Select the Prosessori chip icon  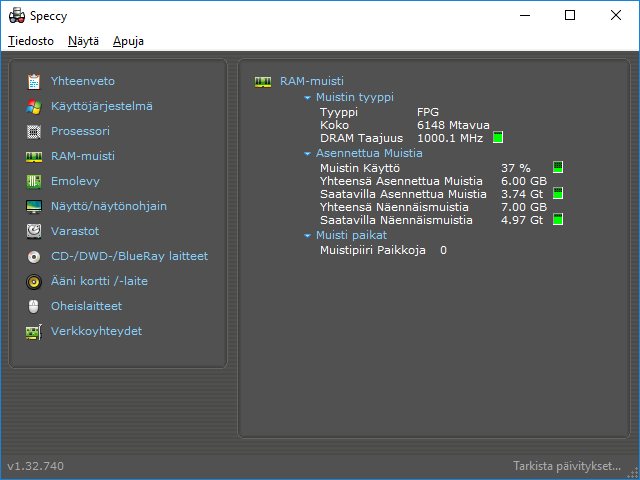[x=34, y=131]
